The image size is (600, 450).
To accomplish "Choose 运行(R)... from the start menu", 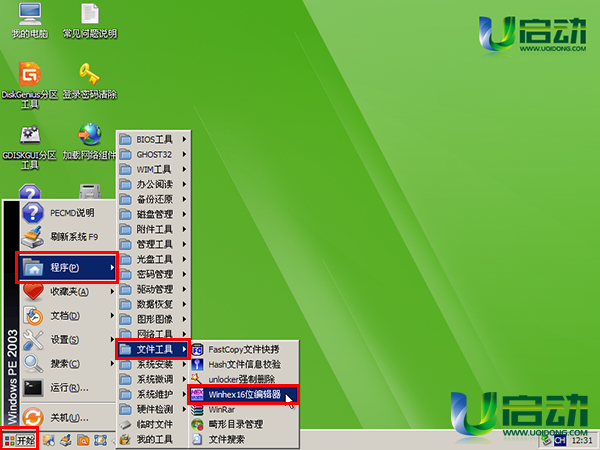I will pyautogui.click(x=68, y=388).
